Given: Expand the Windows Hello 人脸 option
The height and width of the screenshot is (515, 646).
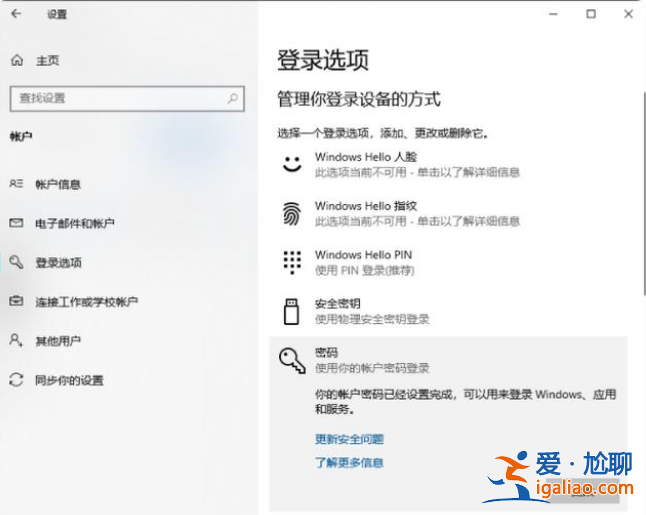Looking at the screenshot, I should click(448, 164).
